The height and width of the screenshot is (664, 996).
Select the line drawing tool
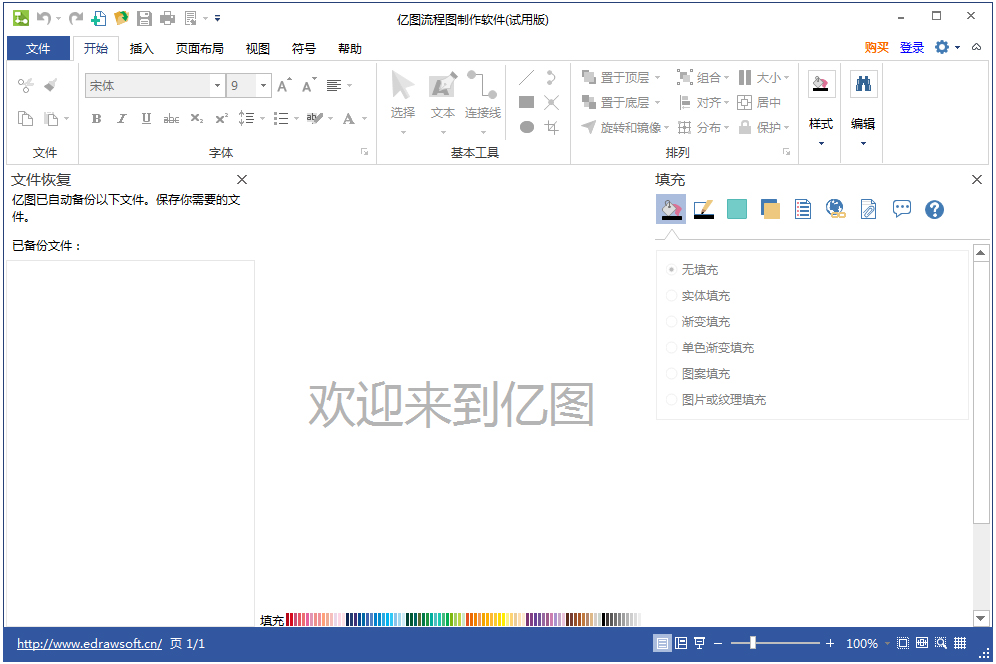(x=526, y=78)
